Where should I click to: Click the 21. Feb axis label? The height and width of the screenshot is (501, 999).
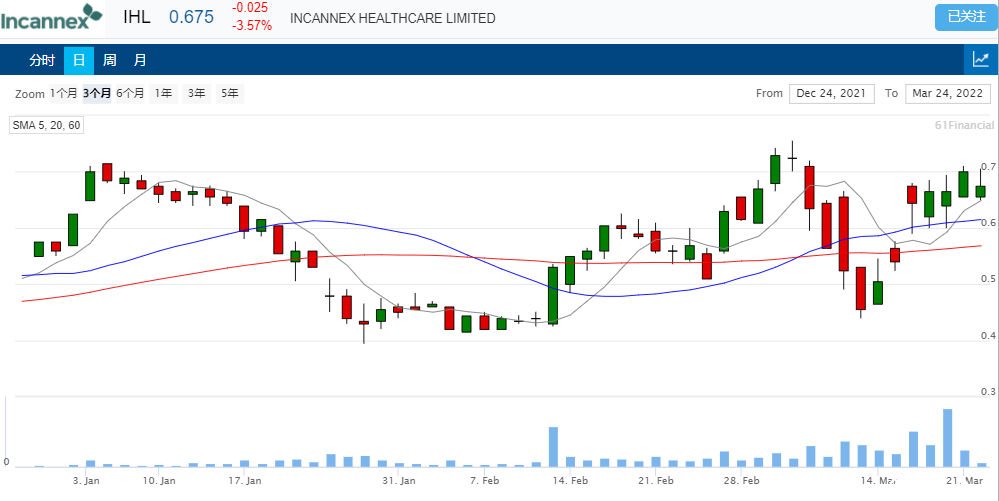tap(656, 481)
